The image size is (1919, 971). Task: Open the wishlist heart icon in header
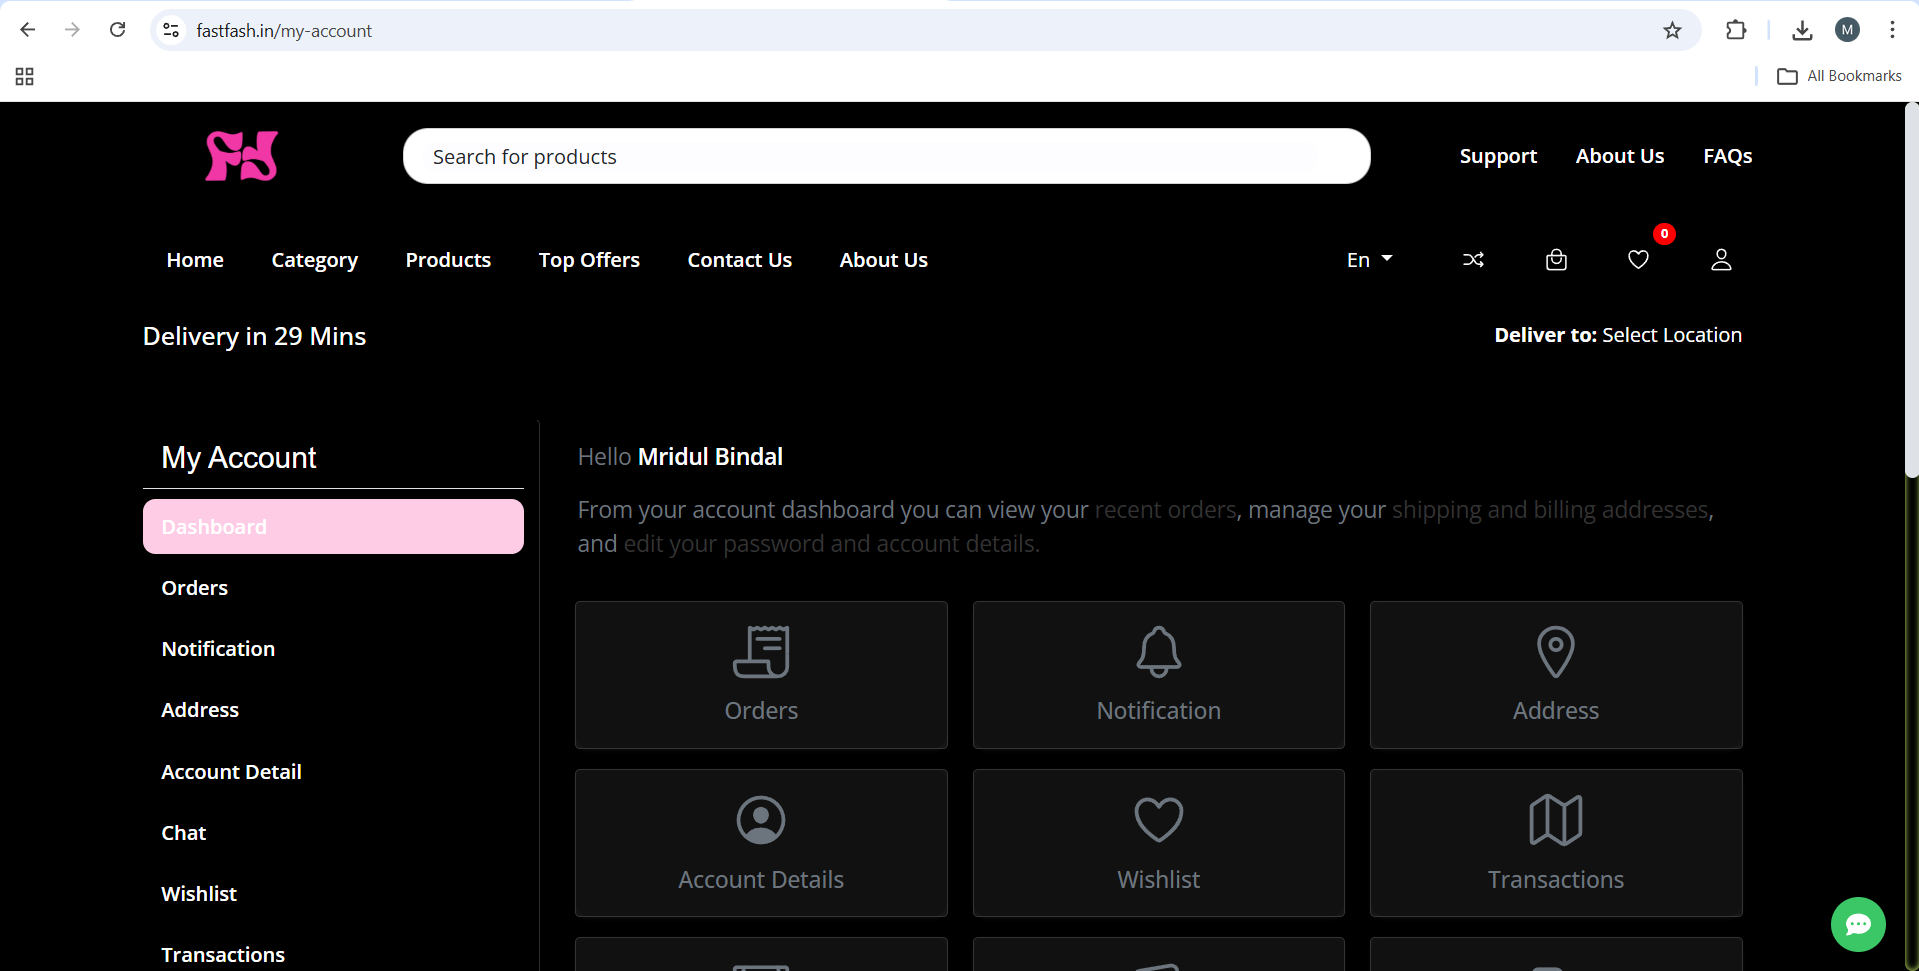[1638, 260]
